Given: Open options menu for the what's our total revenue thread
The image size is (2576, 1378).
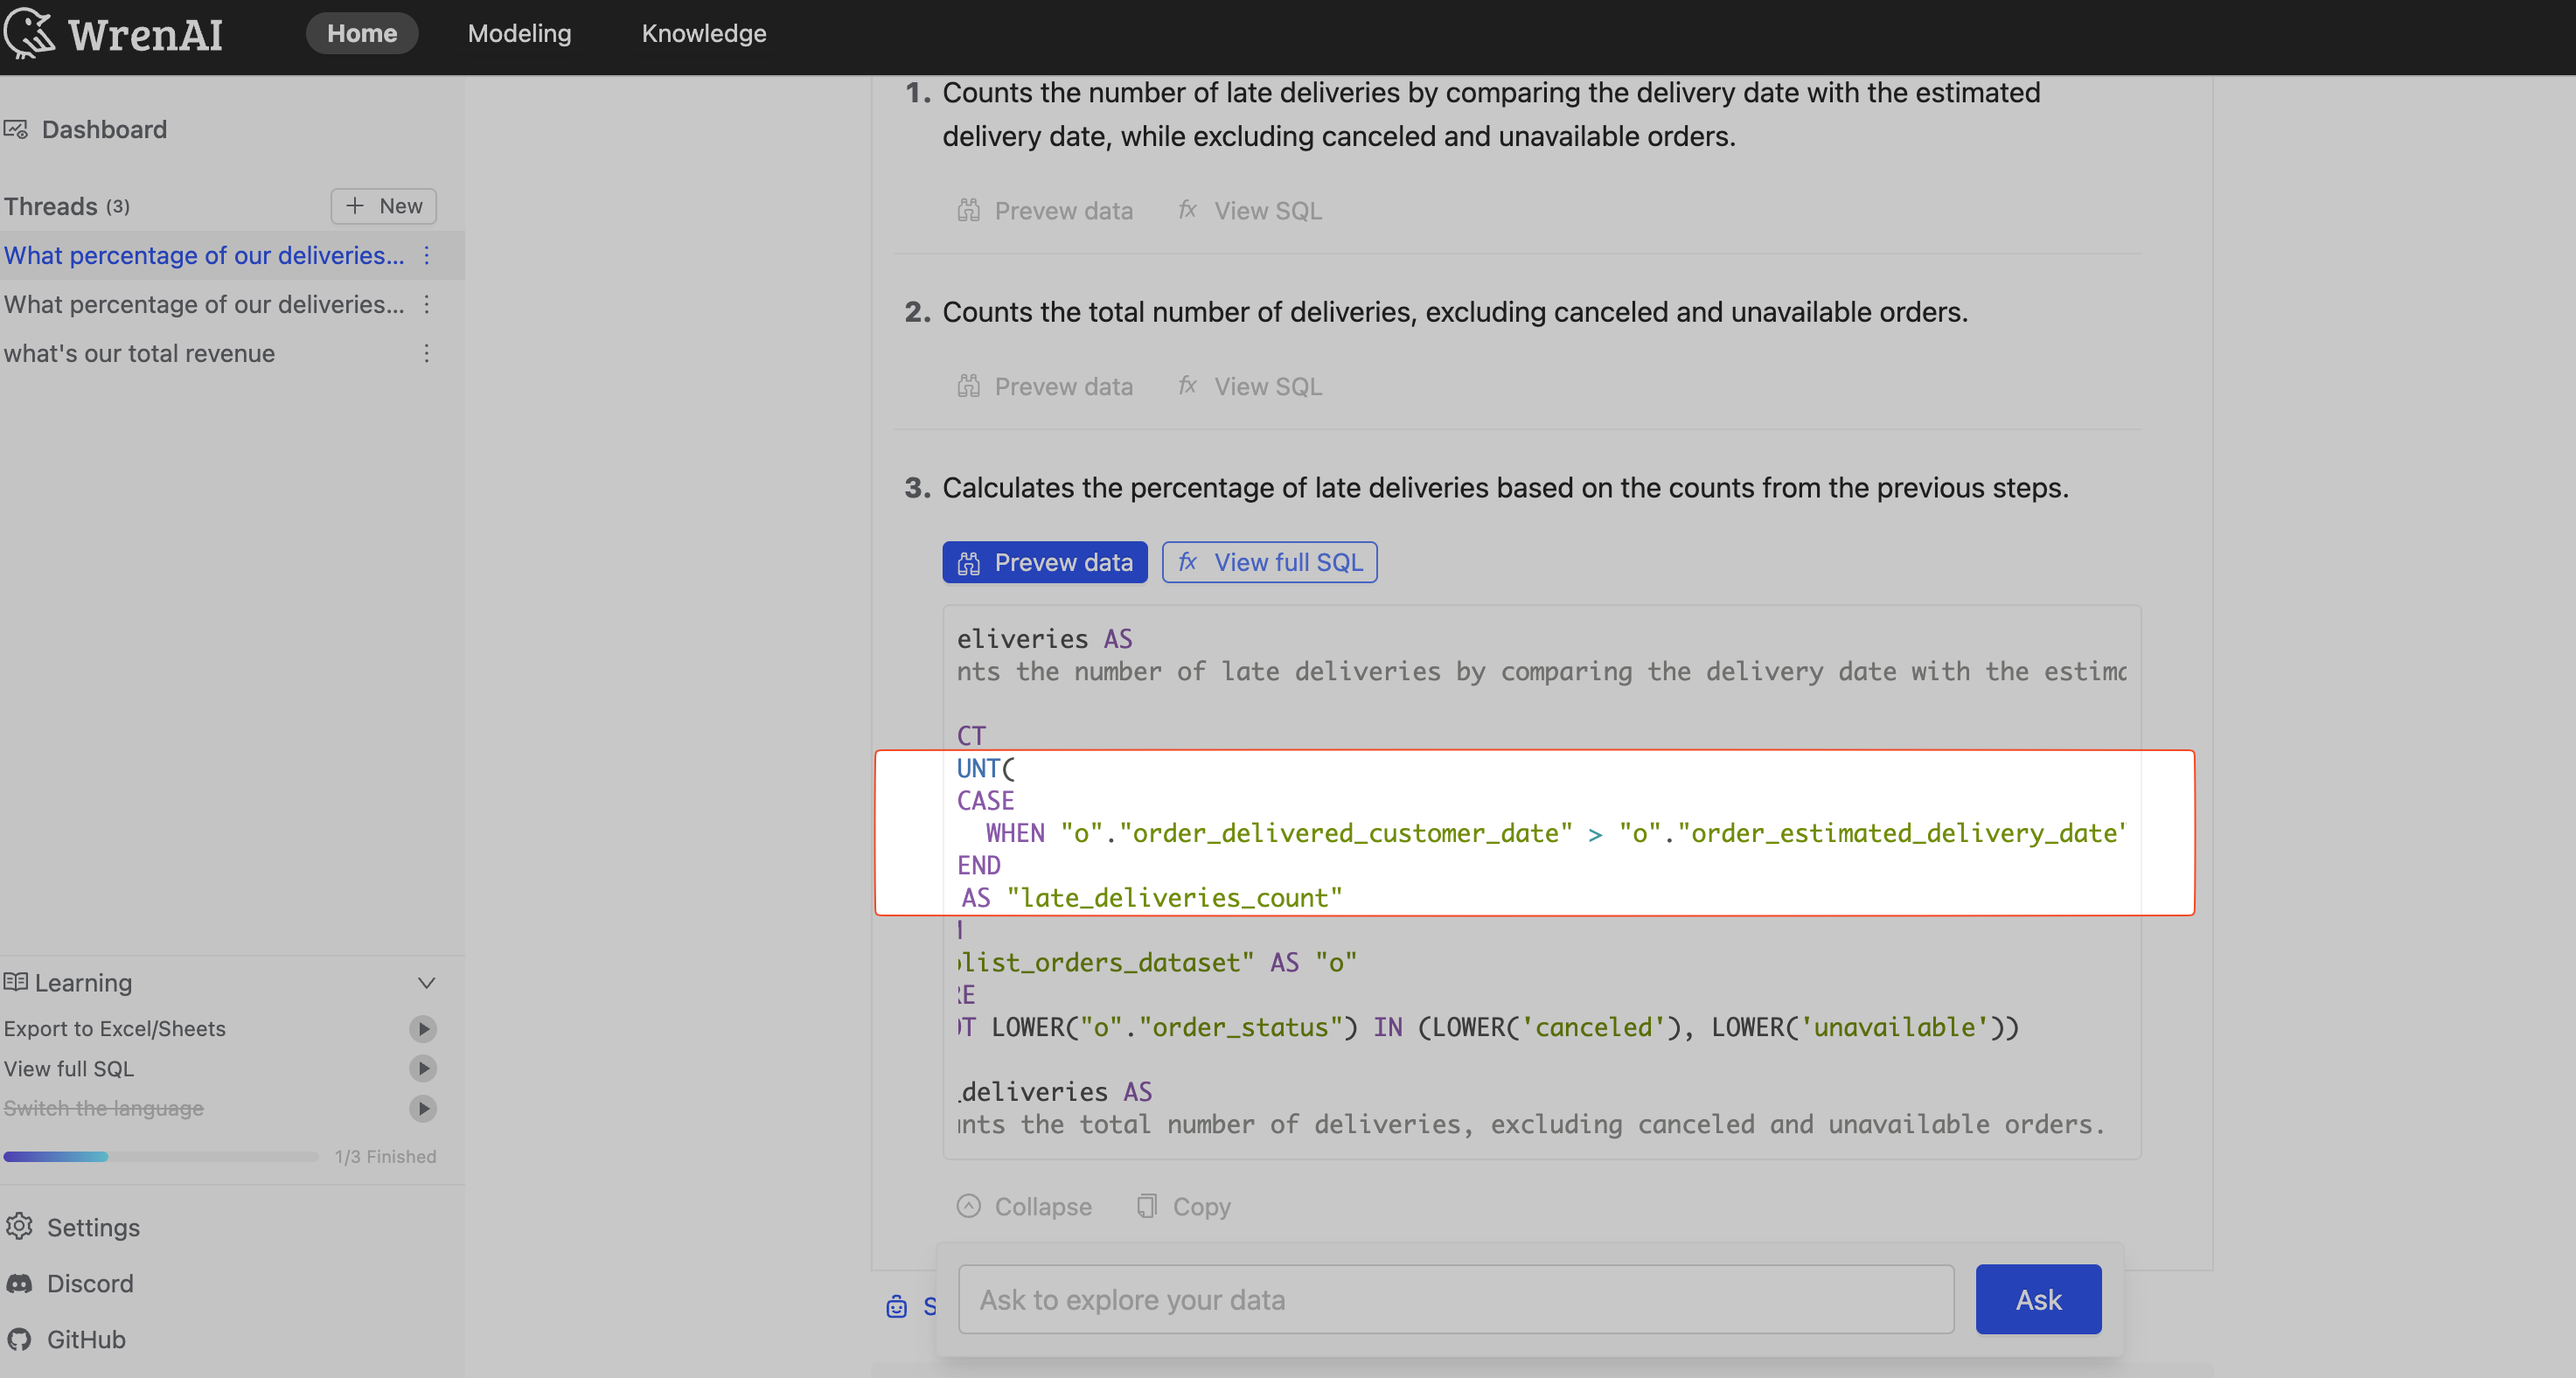Looking at the screenshot, I should coord(425,353).
